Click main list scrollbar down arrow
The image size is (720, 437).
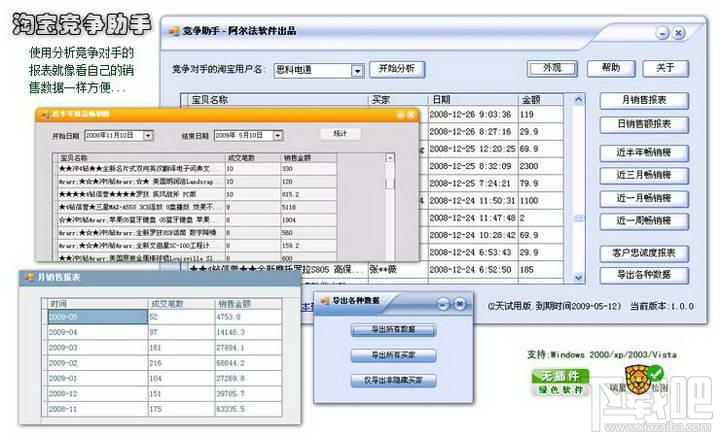point(579,277)
